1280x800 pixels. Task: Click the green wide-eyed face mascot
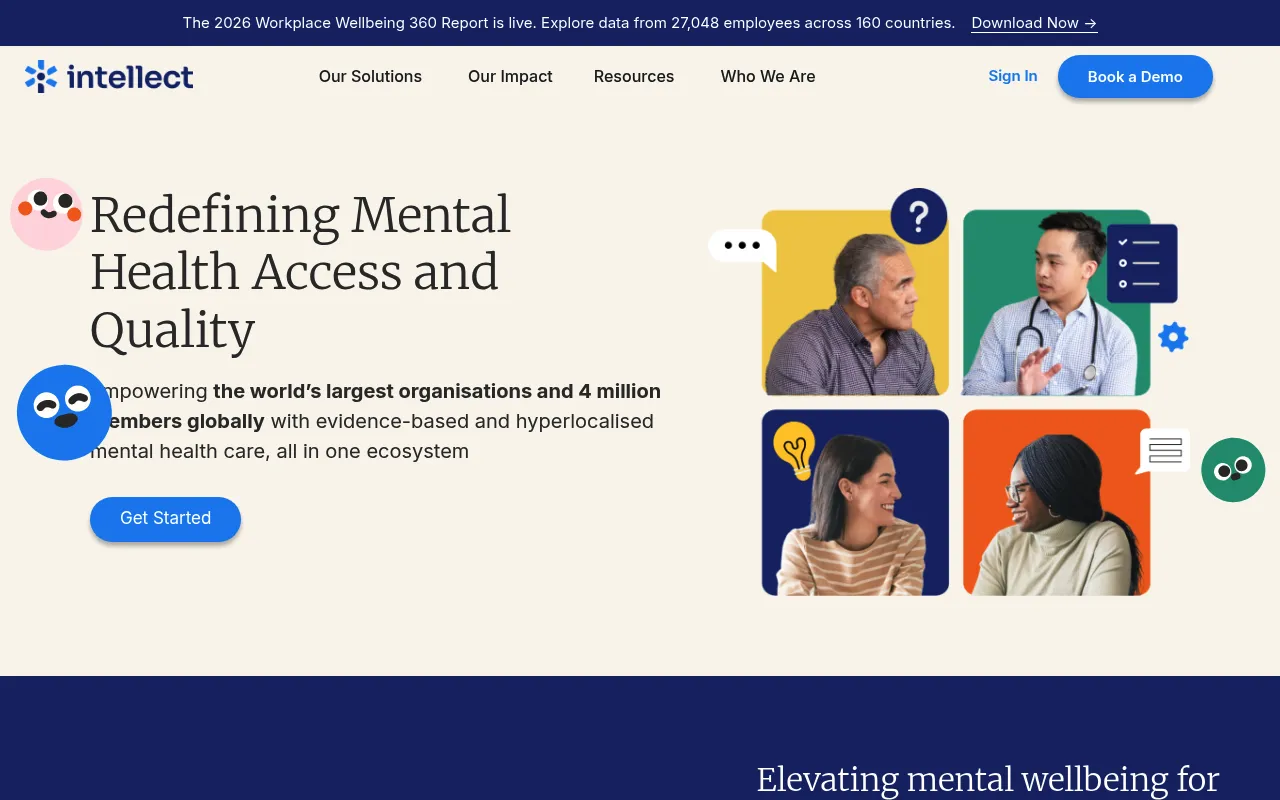point(1233,470)
